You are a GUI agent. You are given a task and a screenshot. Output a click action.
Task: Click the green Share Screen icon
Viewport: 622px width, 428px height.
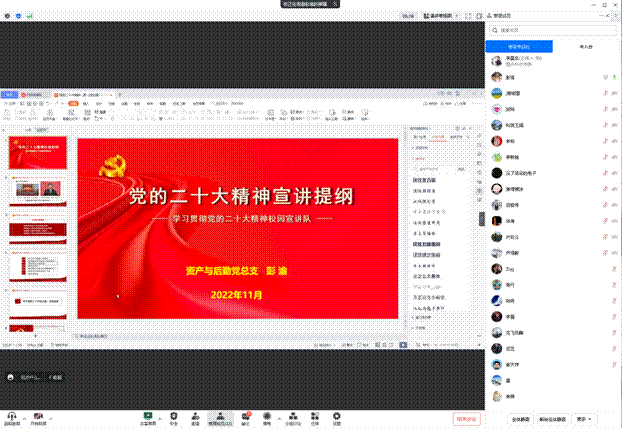(148, 418)
